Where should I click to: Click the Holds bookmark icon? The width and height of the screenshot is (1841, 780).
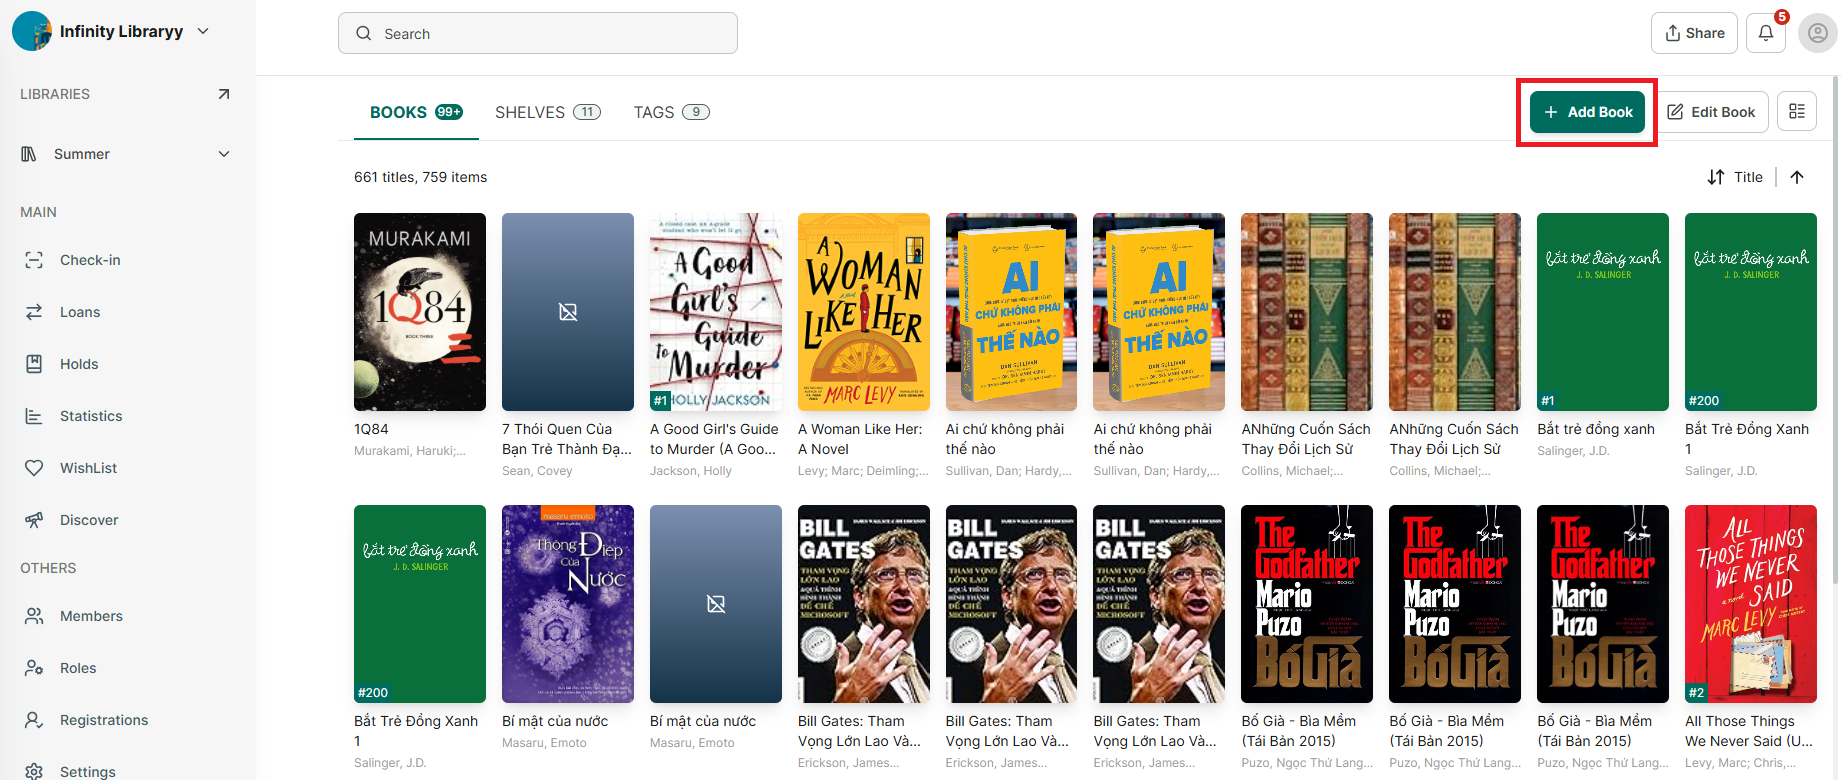[34, 364]
